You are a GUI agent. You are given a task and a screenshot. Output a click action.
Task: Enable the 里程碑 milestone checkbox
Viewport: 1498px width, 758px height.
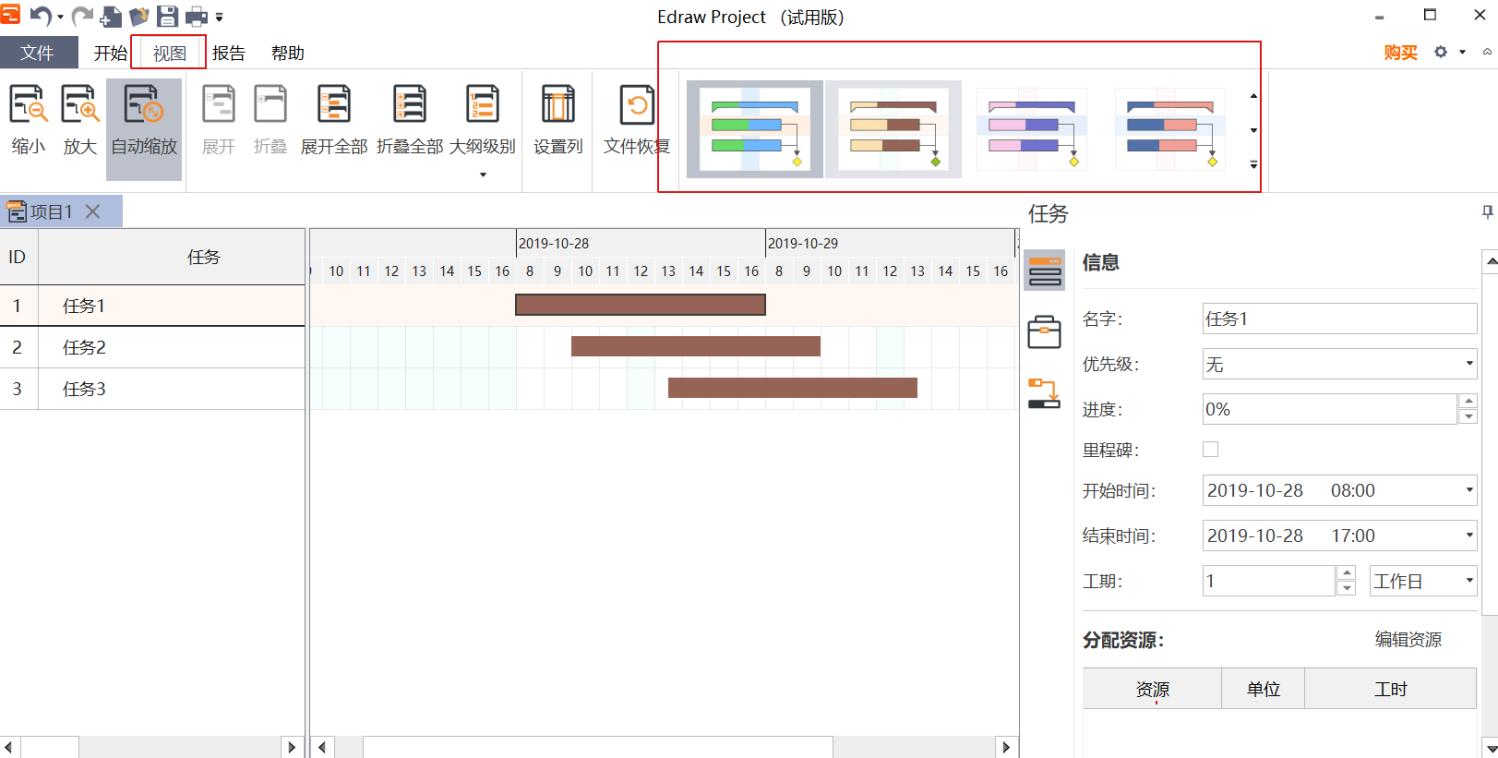[1210, 449]
